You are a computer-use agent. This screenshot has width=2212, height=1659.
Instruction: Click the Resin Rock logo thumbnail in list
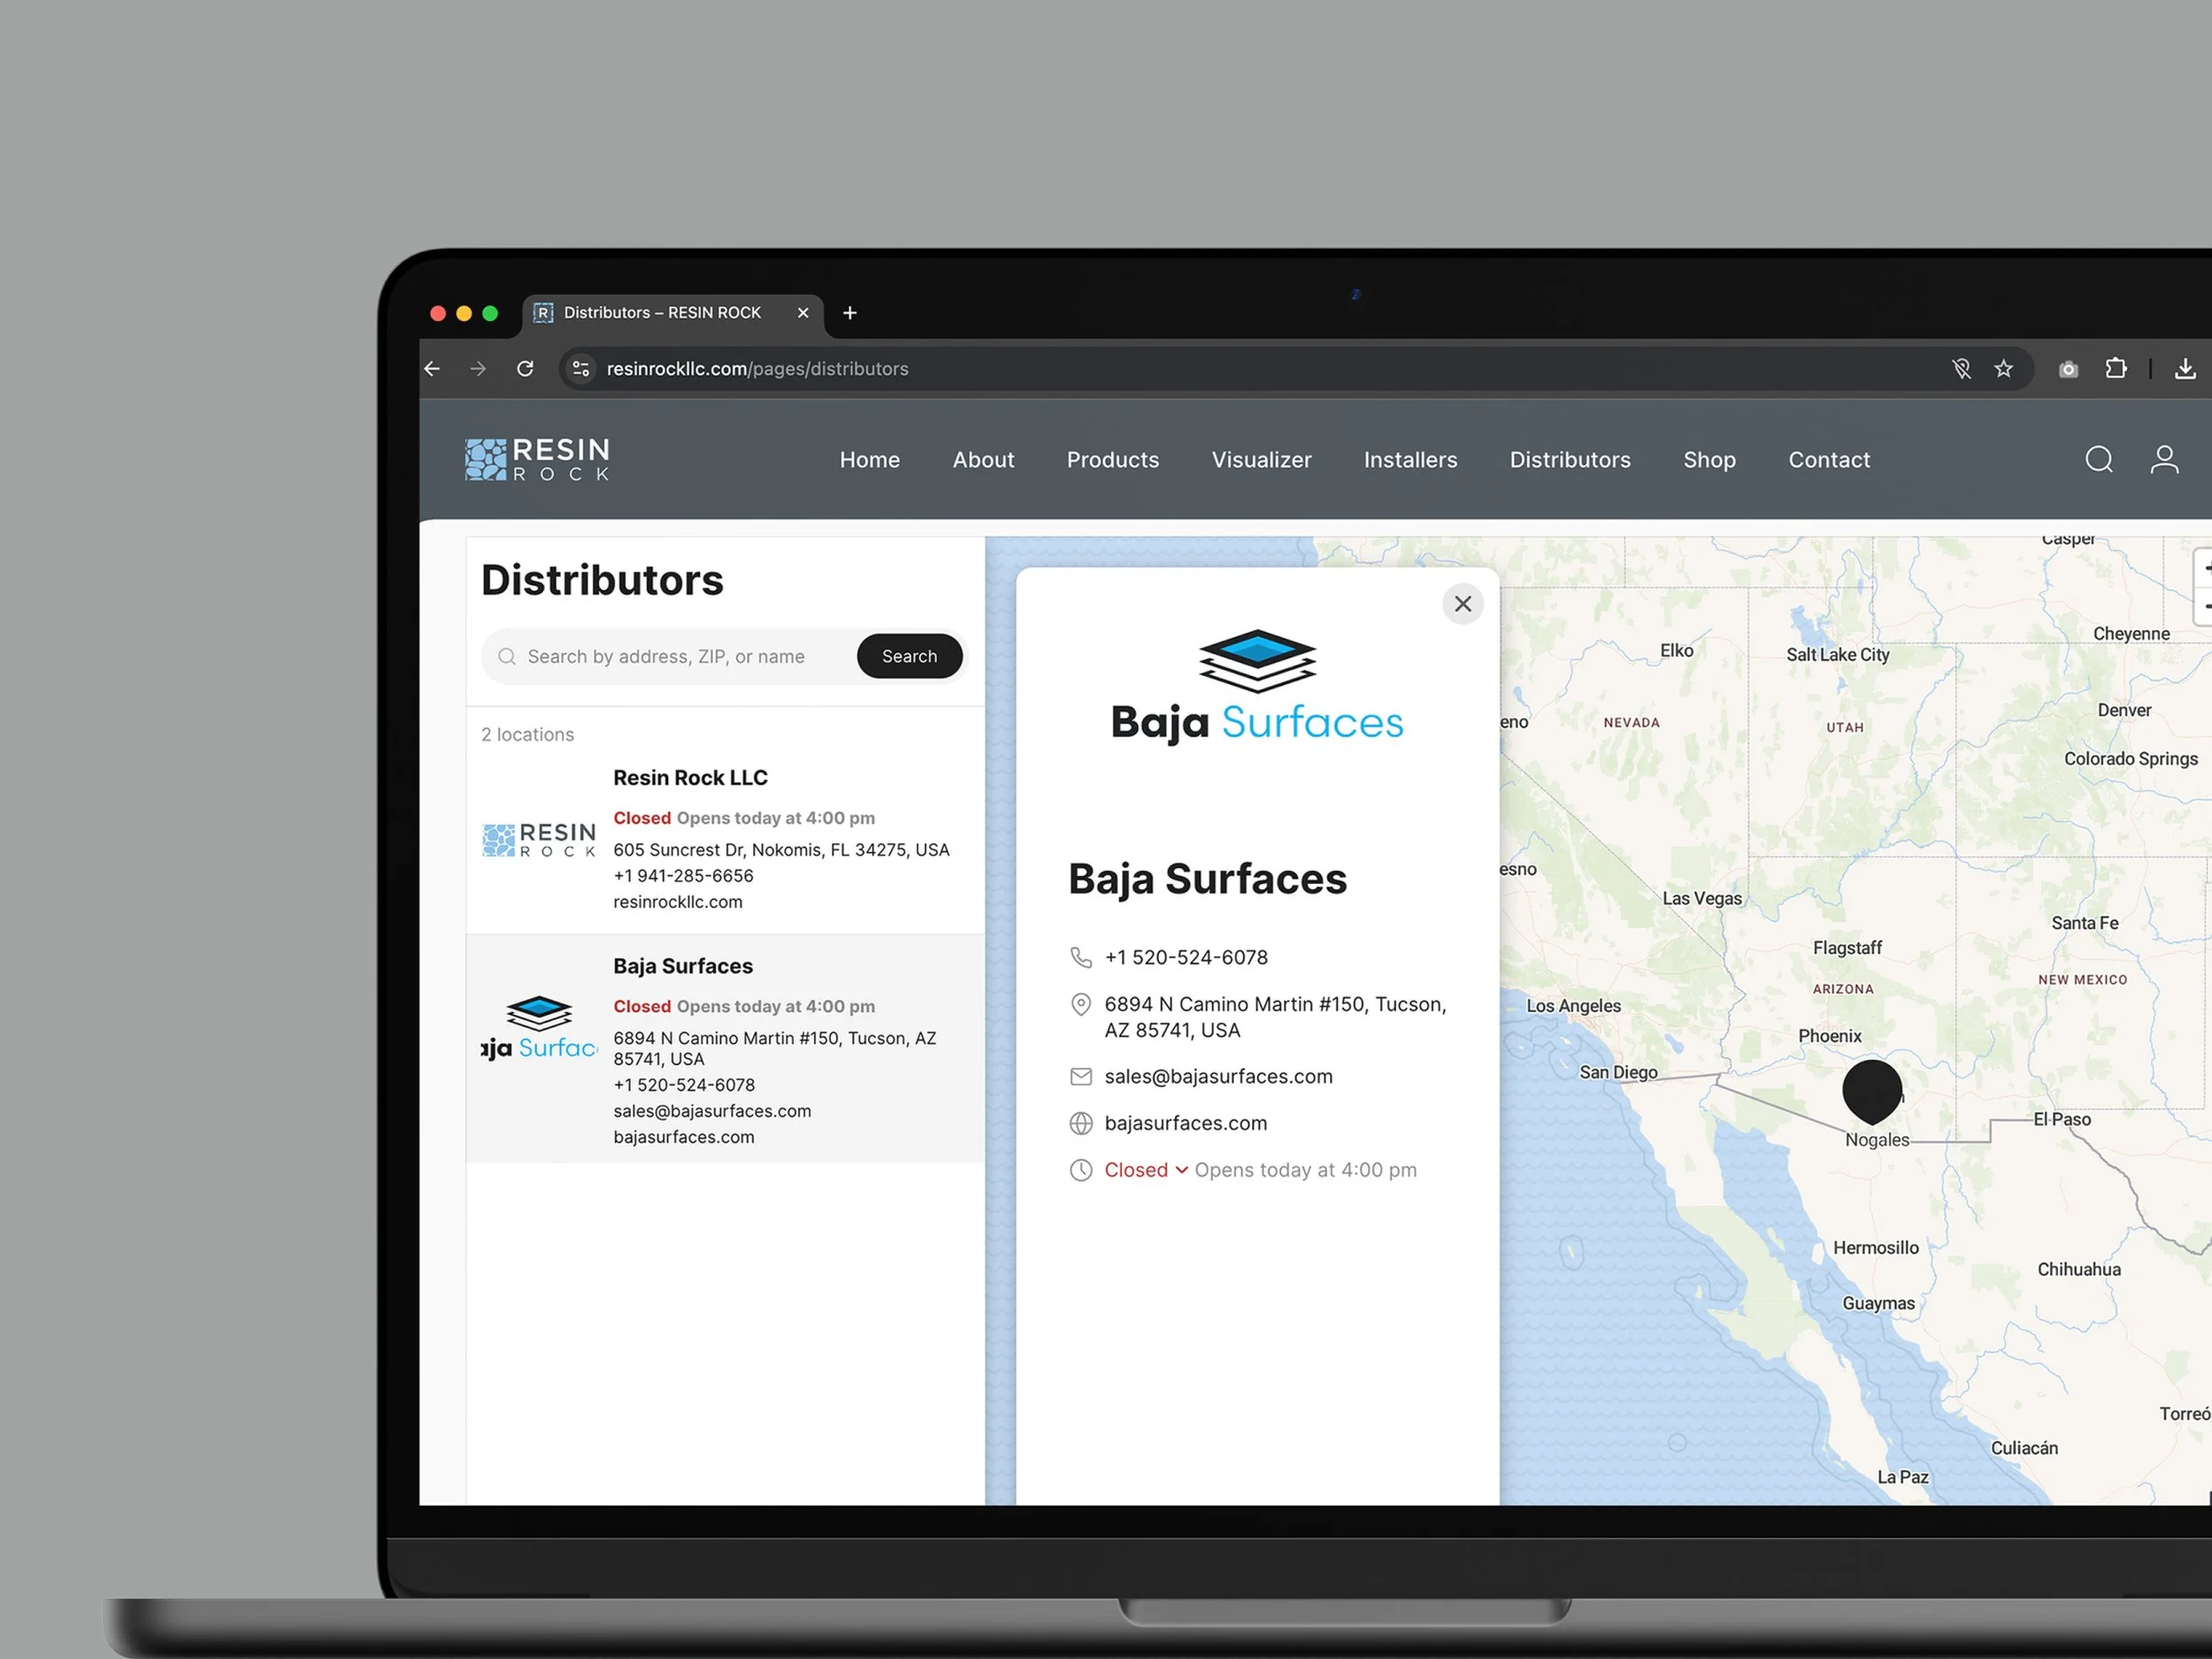(x=539, y=840)
